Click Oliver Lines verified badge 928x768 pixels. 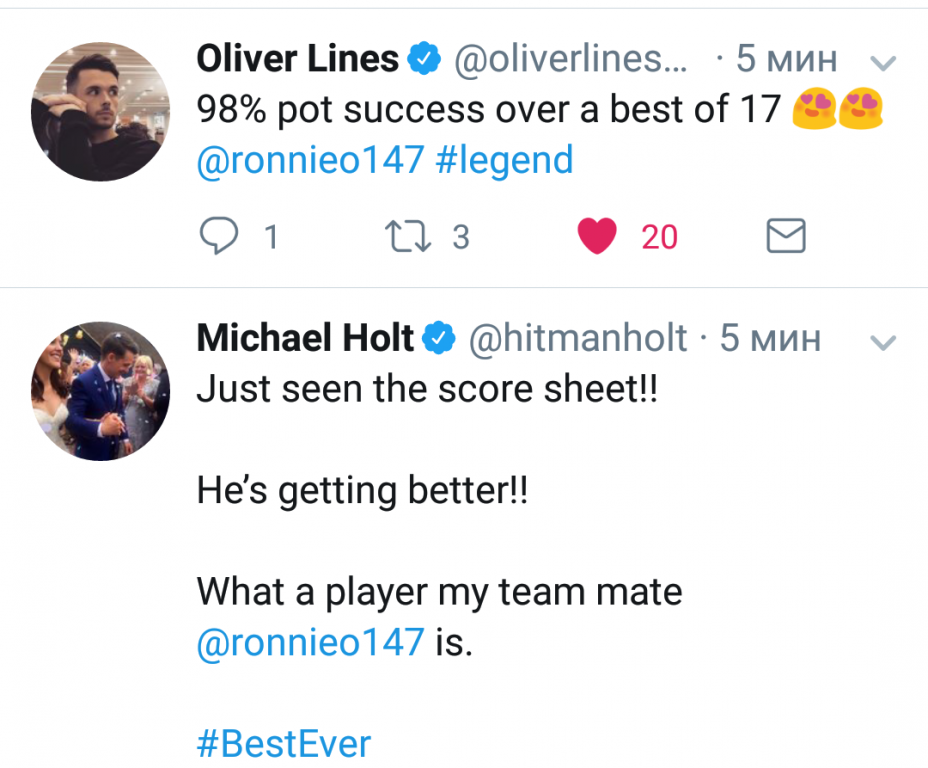pos(427,60)
